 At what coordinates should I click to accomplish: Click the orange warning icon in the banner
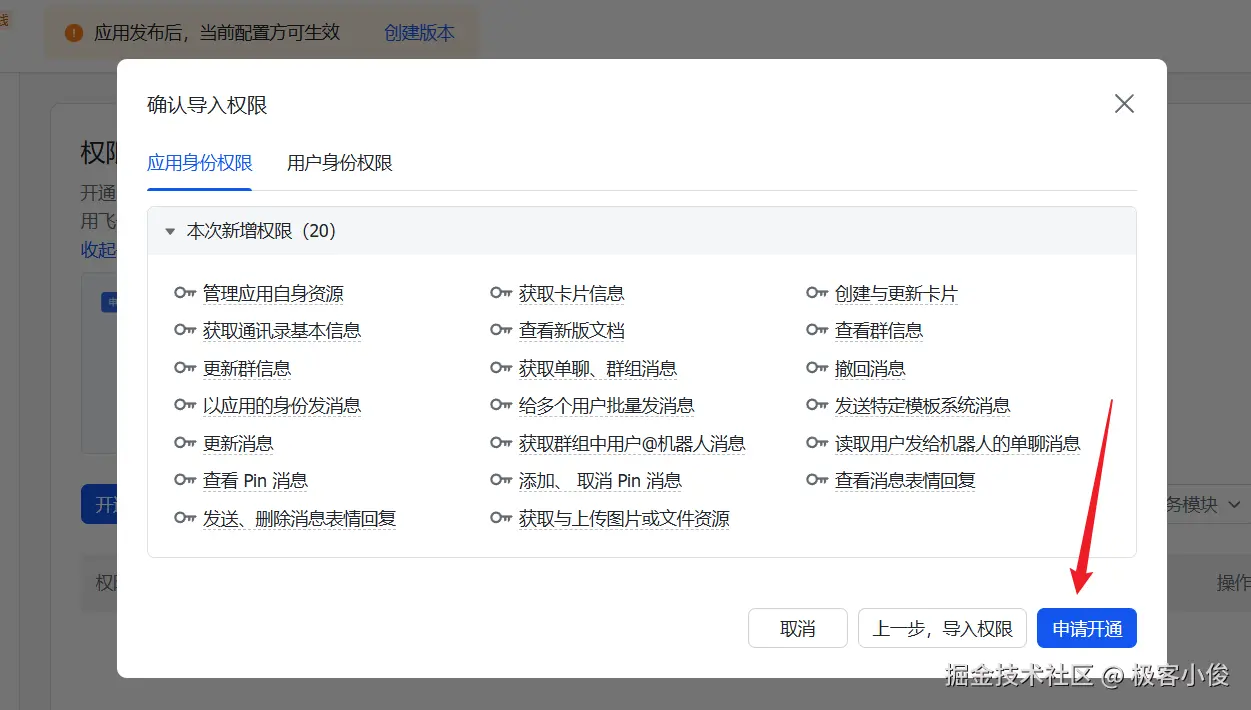[x=73, y=33]
